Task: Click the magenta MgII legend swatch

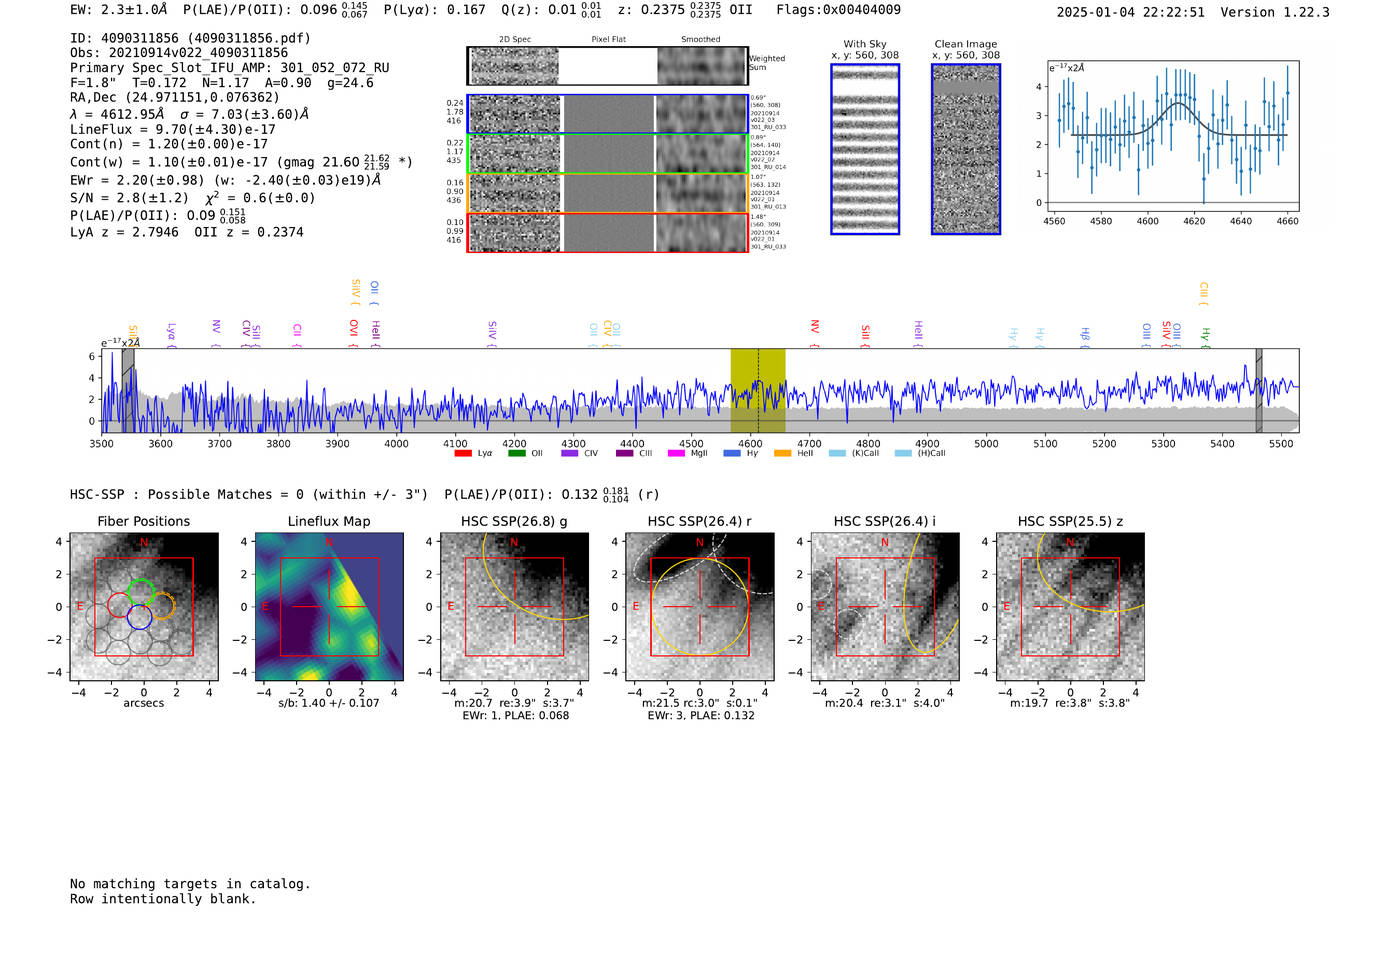Action: pos(677,453)
